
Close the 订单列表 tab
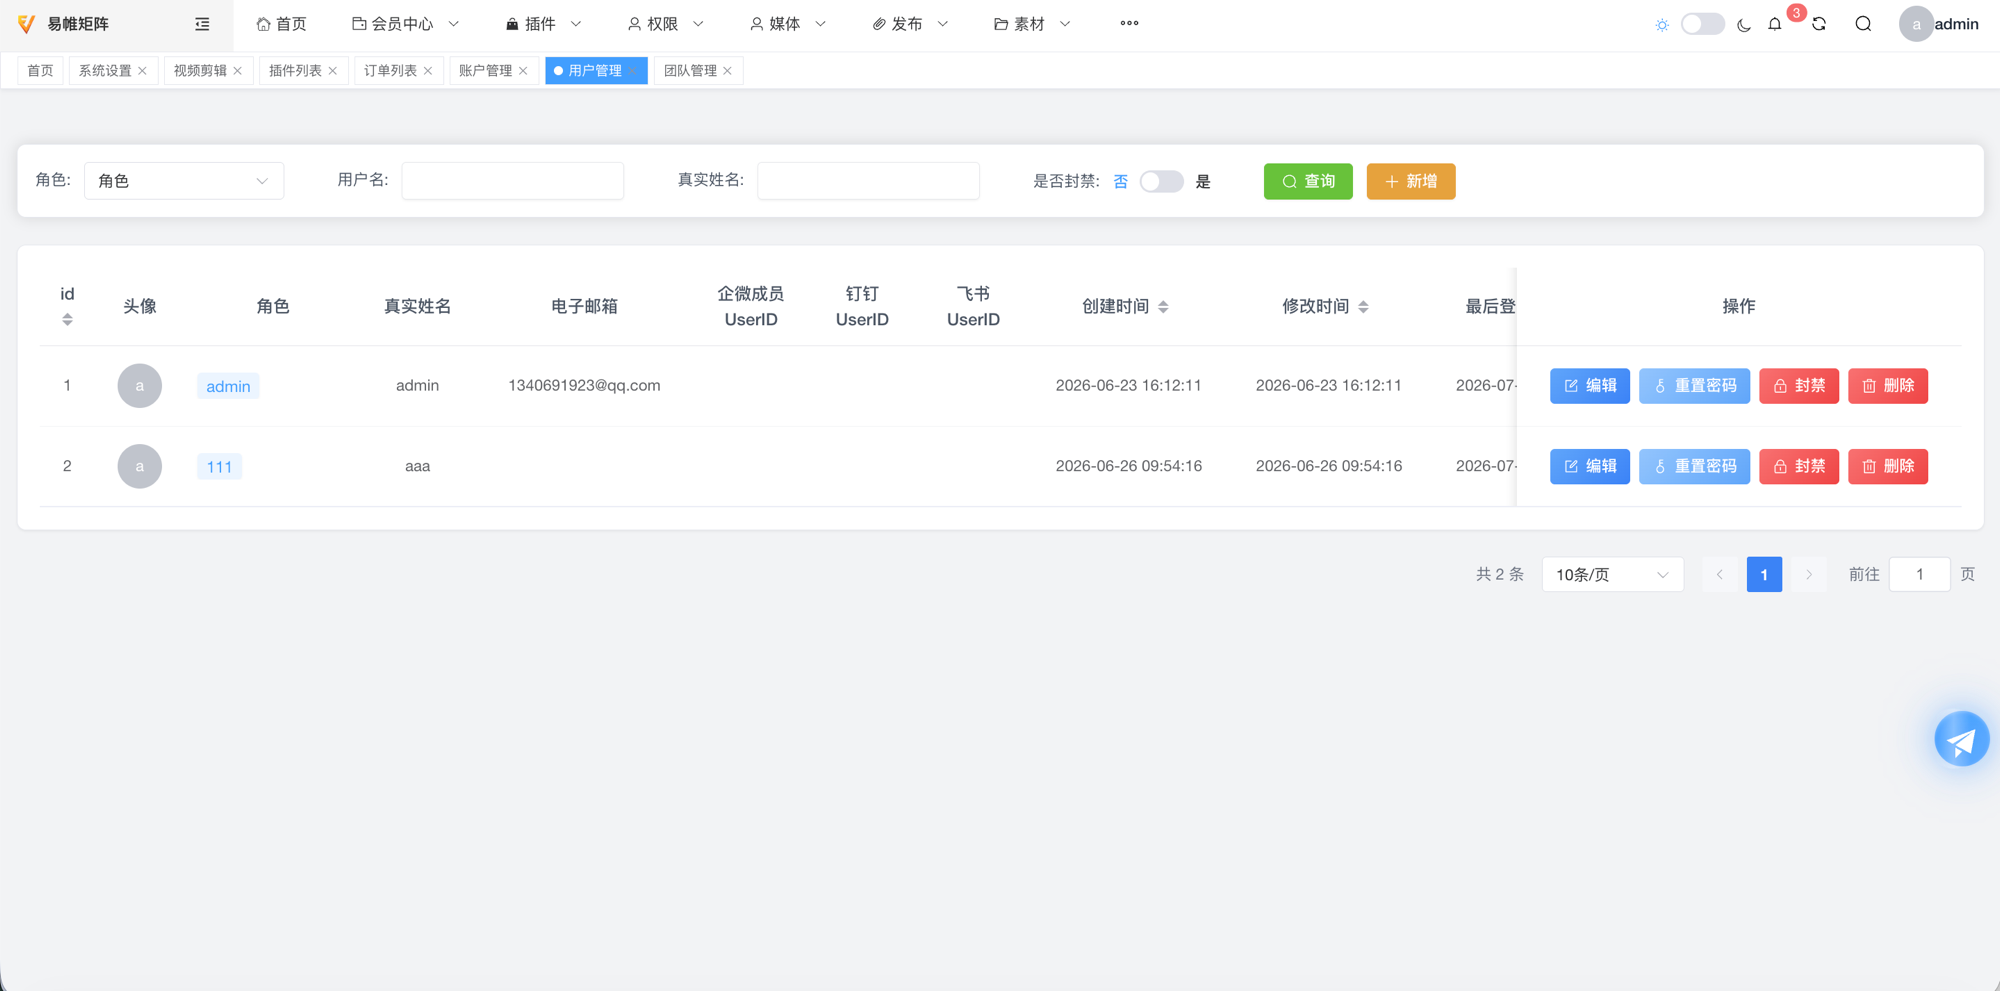click(428, 71)
